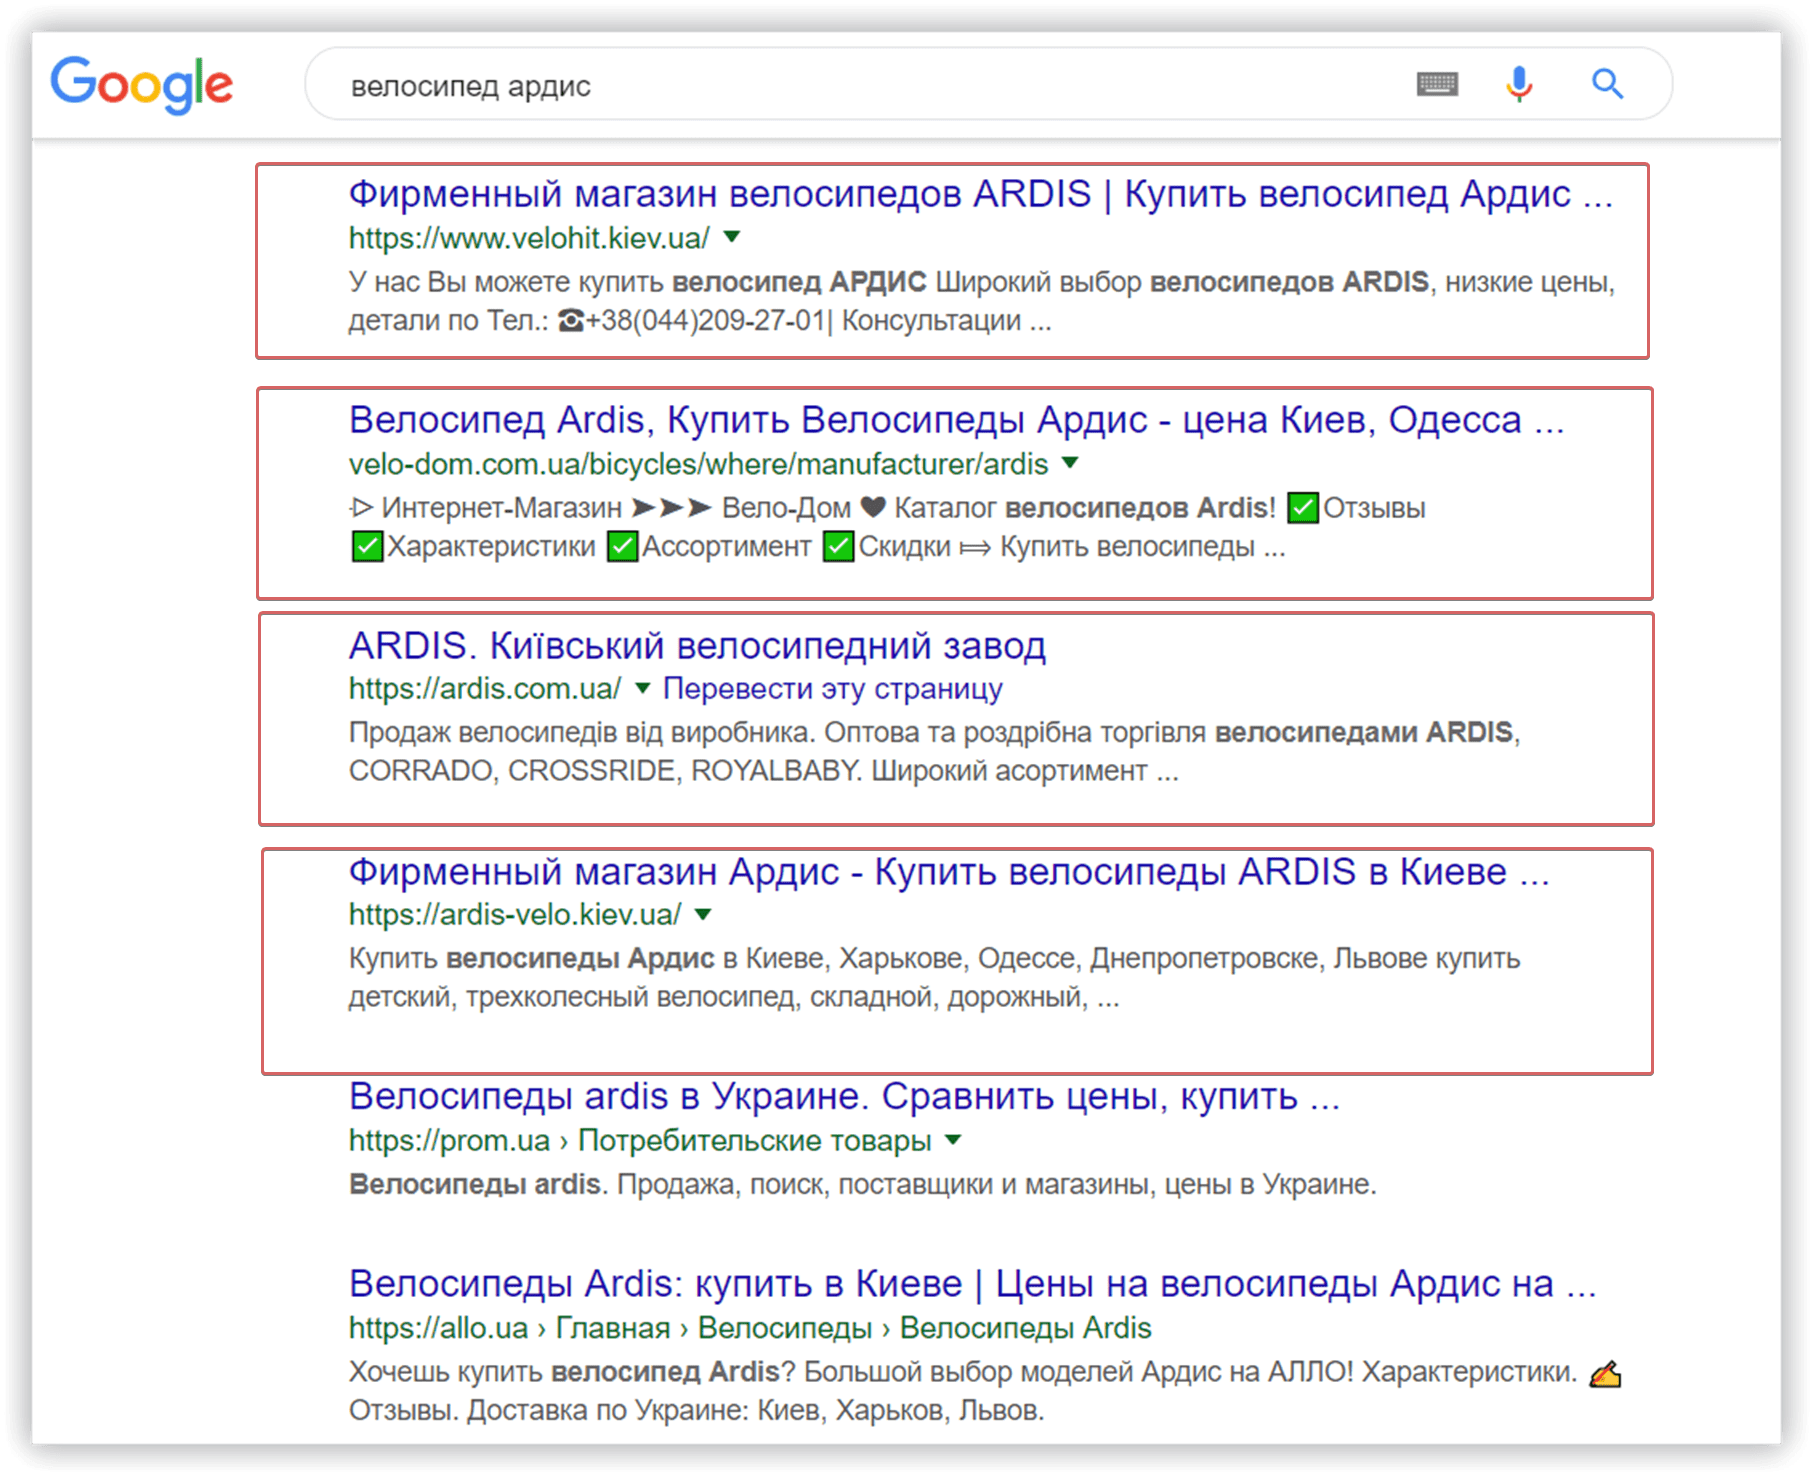
Task: Click 'Потребительские товары' breadcrumb
Action: (x=755, y=1141)
